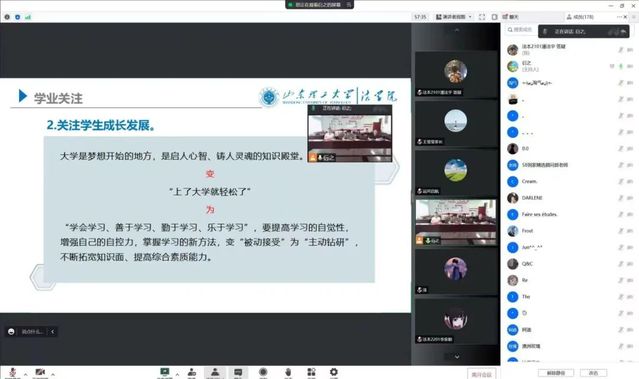Open the speaker view layout dropdown
639x379 pixels.
tap(454, 17)
